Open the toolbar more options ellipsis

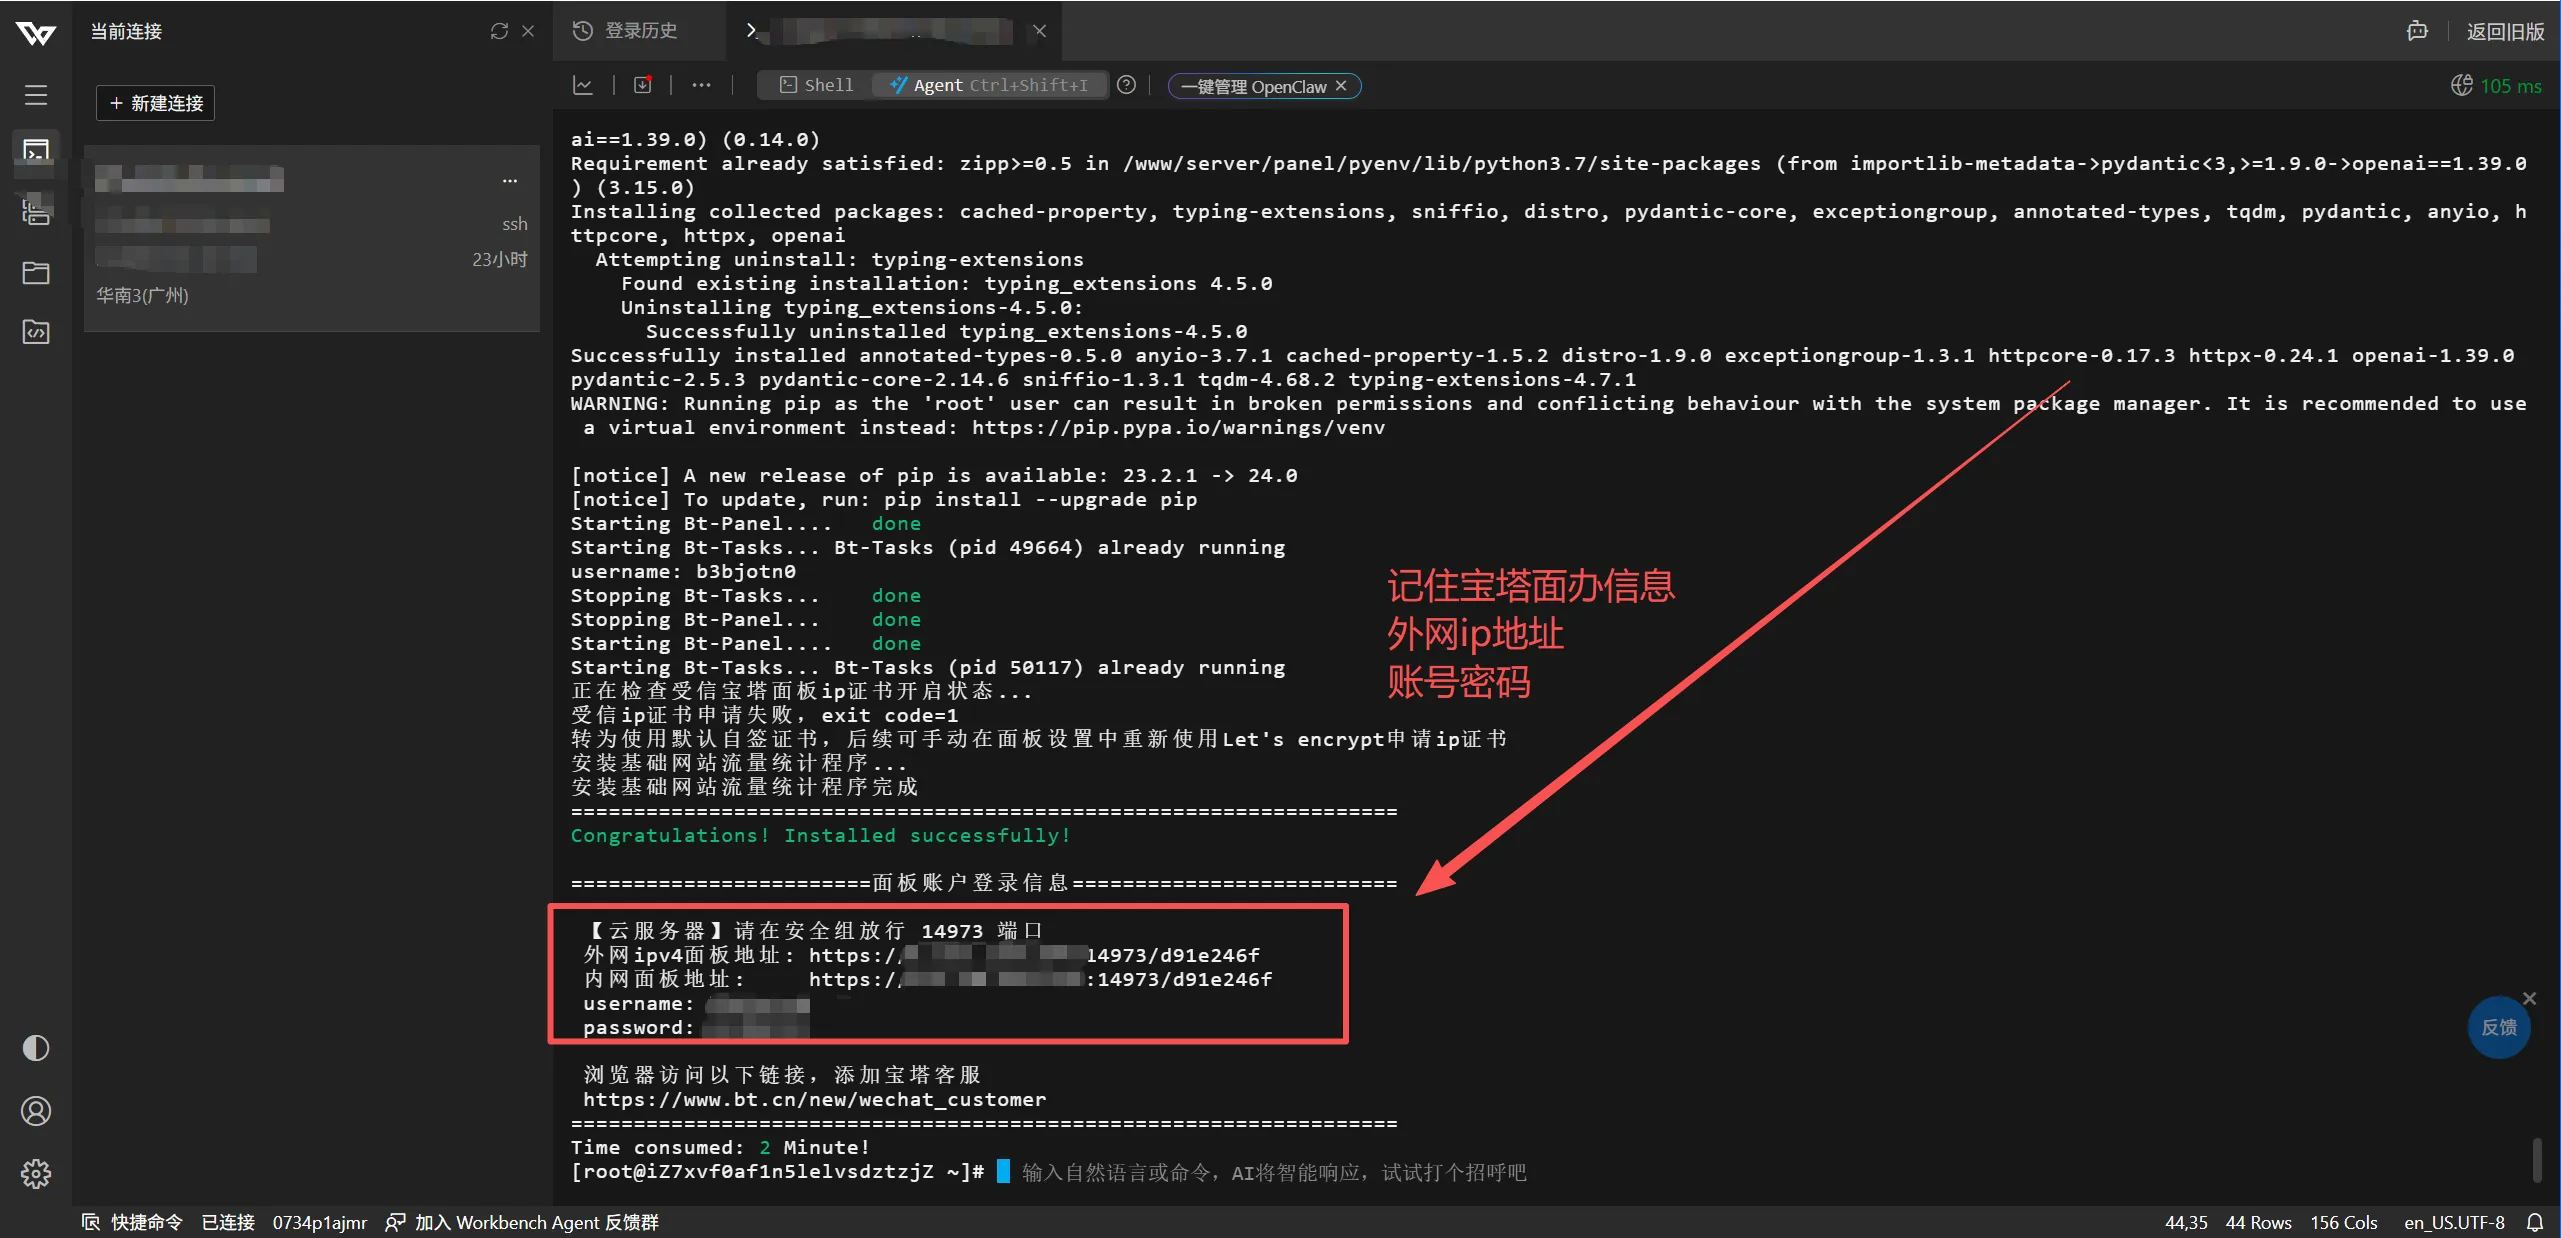[x=701, y=85]
